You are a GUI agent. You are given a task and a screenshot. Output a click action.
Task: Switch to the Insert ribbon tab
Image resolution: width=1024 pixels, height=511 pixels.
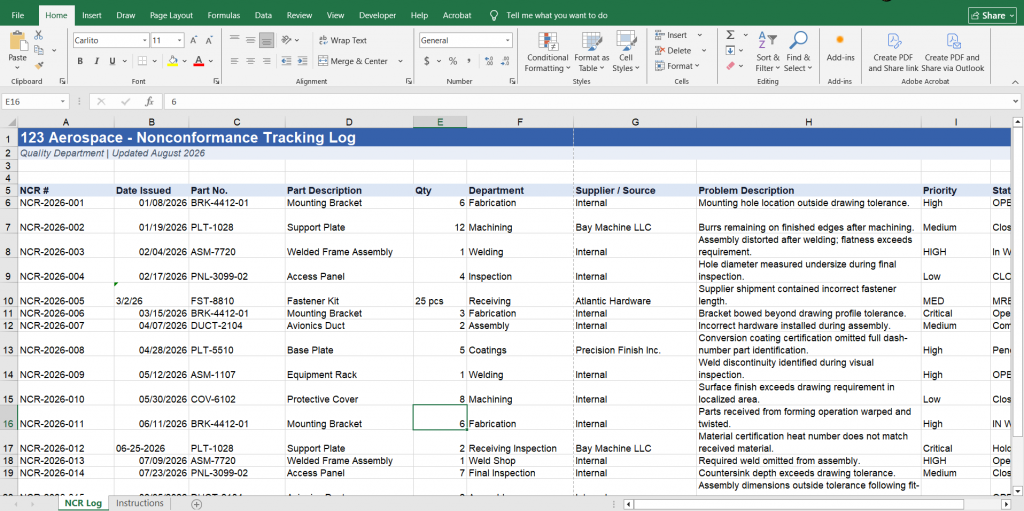[x=92, y=15]
